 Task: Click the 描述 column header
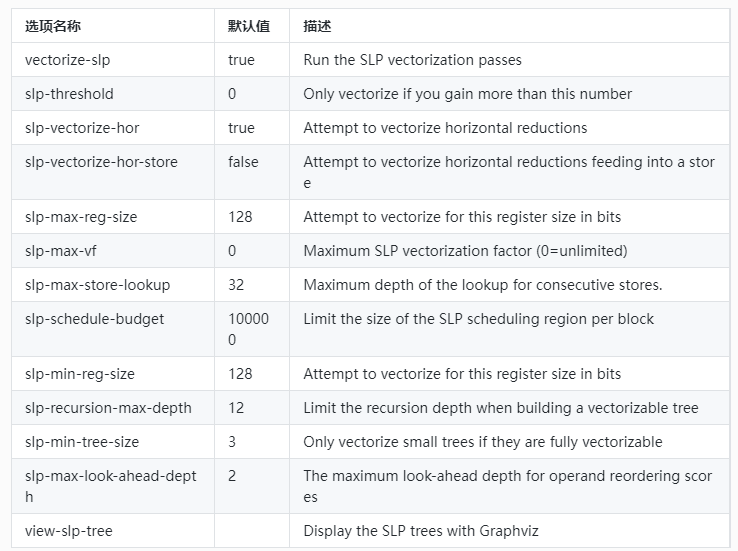coord(317,26)
